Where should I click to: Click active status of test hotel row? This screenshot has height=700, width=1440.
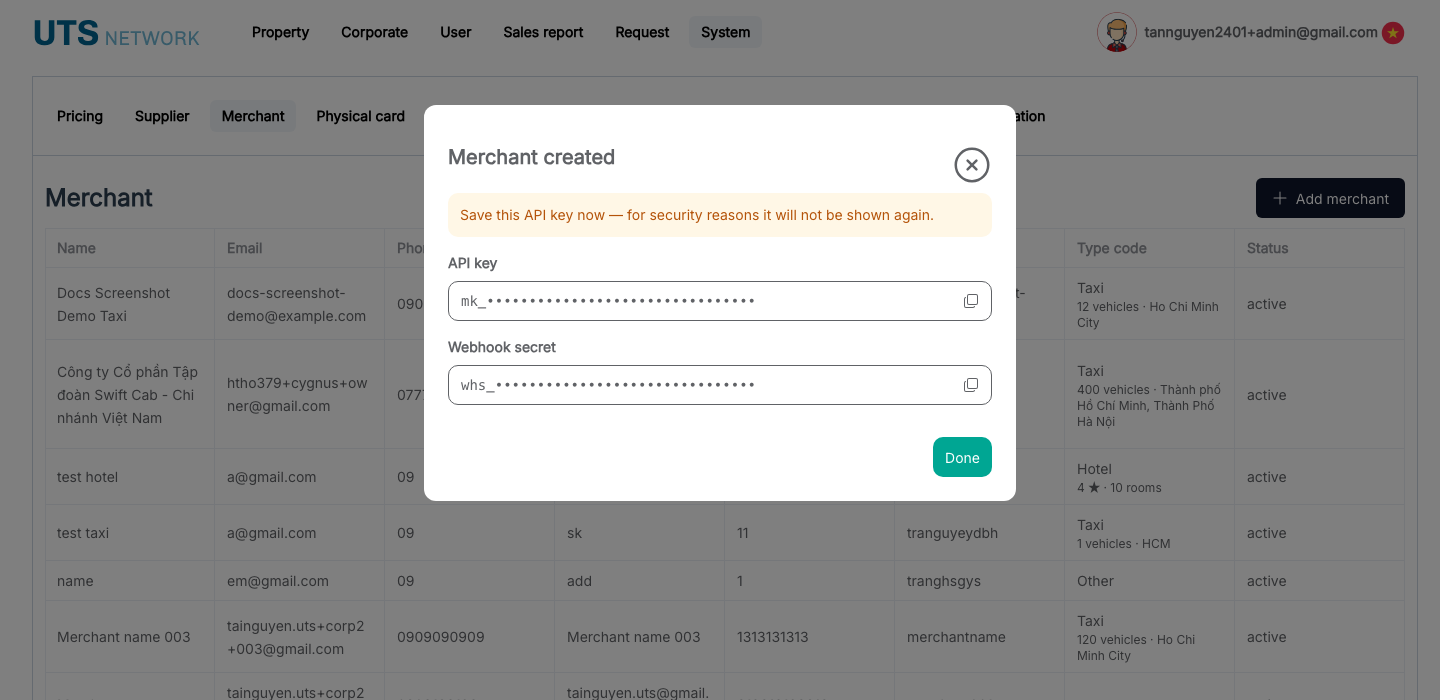coord(1266,477)
